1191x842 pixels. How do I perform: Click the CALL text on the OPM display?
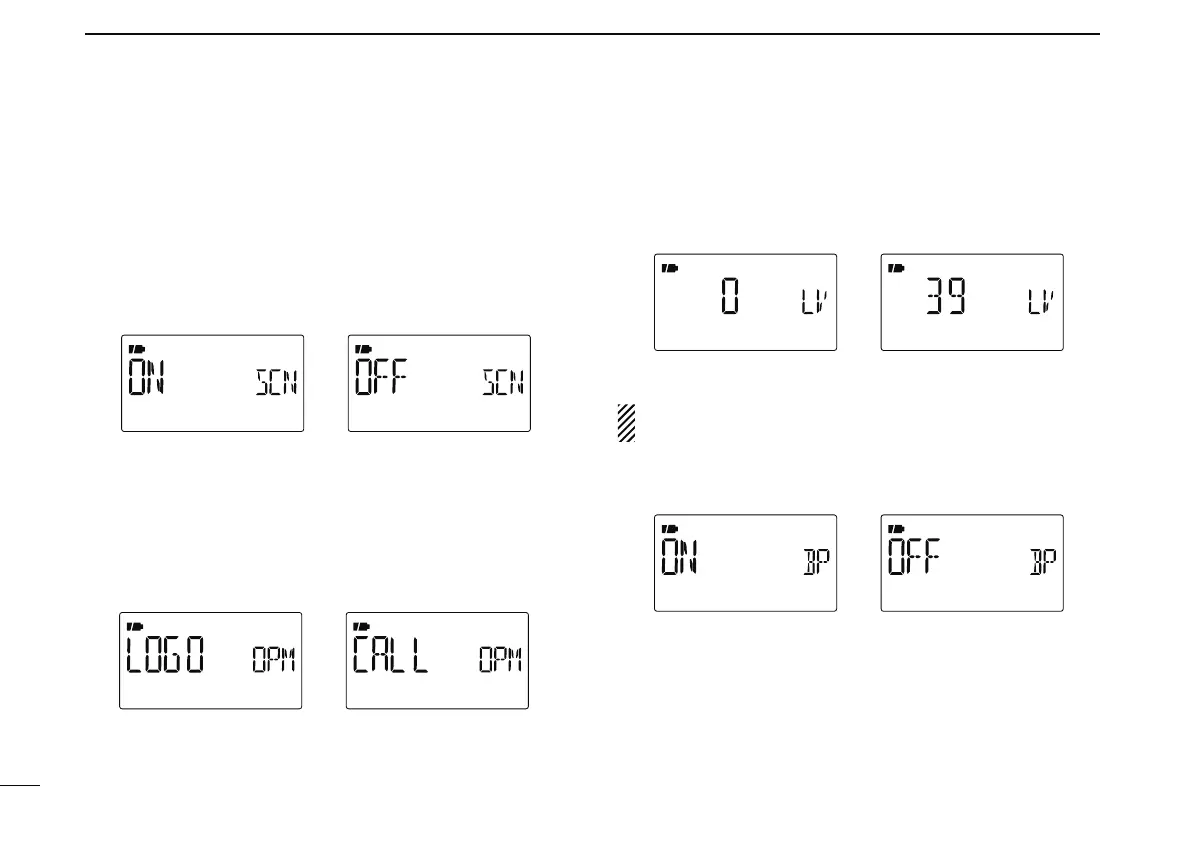point(391,654)
